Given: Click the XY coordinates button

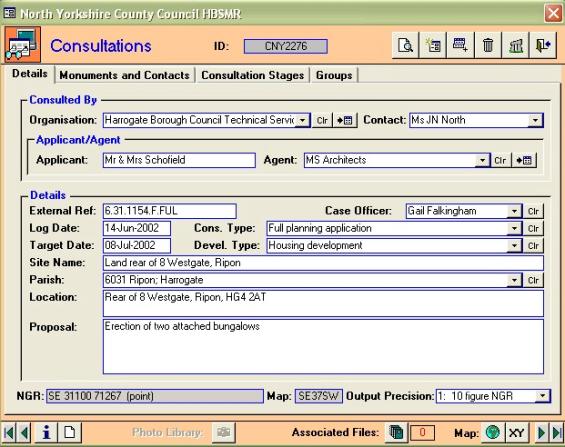Looking at the screenshot, I should [x=516, y=432].
